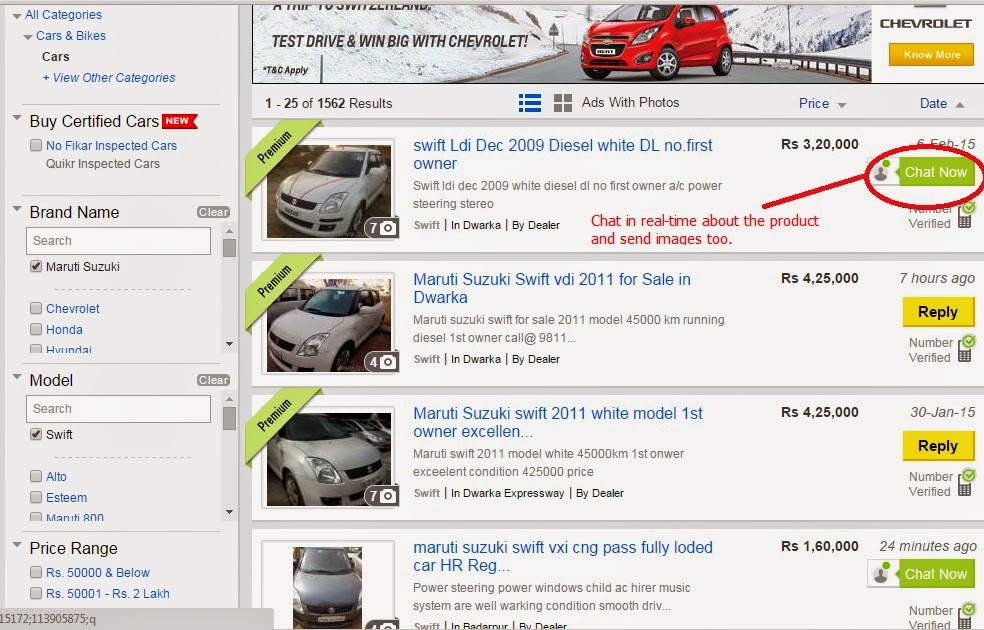The width and height of the screenshot is (984, 630).
Task: Click the NEW badge beside Buy Certified Cars
Action: (x=179, y=121)
